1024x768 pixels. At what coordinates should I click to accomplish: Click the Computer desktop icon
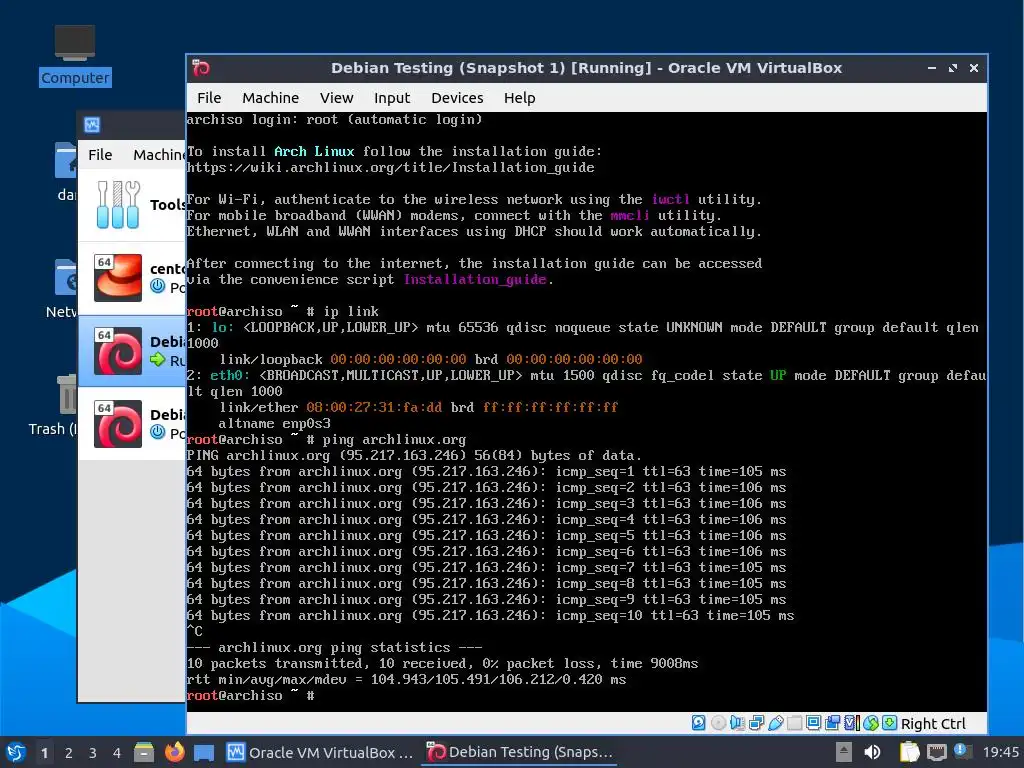click(x=74, y=55)
